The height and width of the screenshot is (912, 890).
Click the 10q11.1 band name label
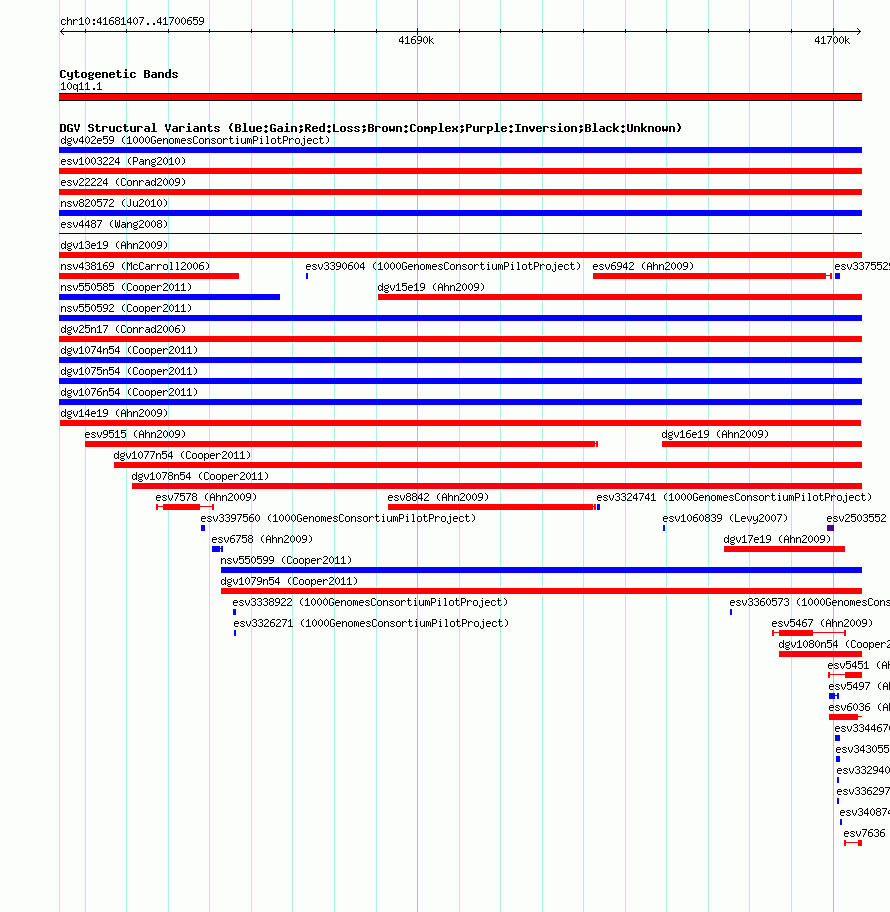pos(81,86)
